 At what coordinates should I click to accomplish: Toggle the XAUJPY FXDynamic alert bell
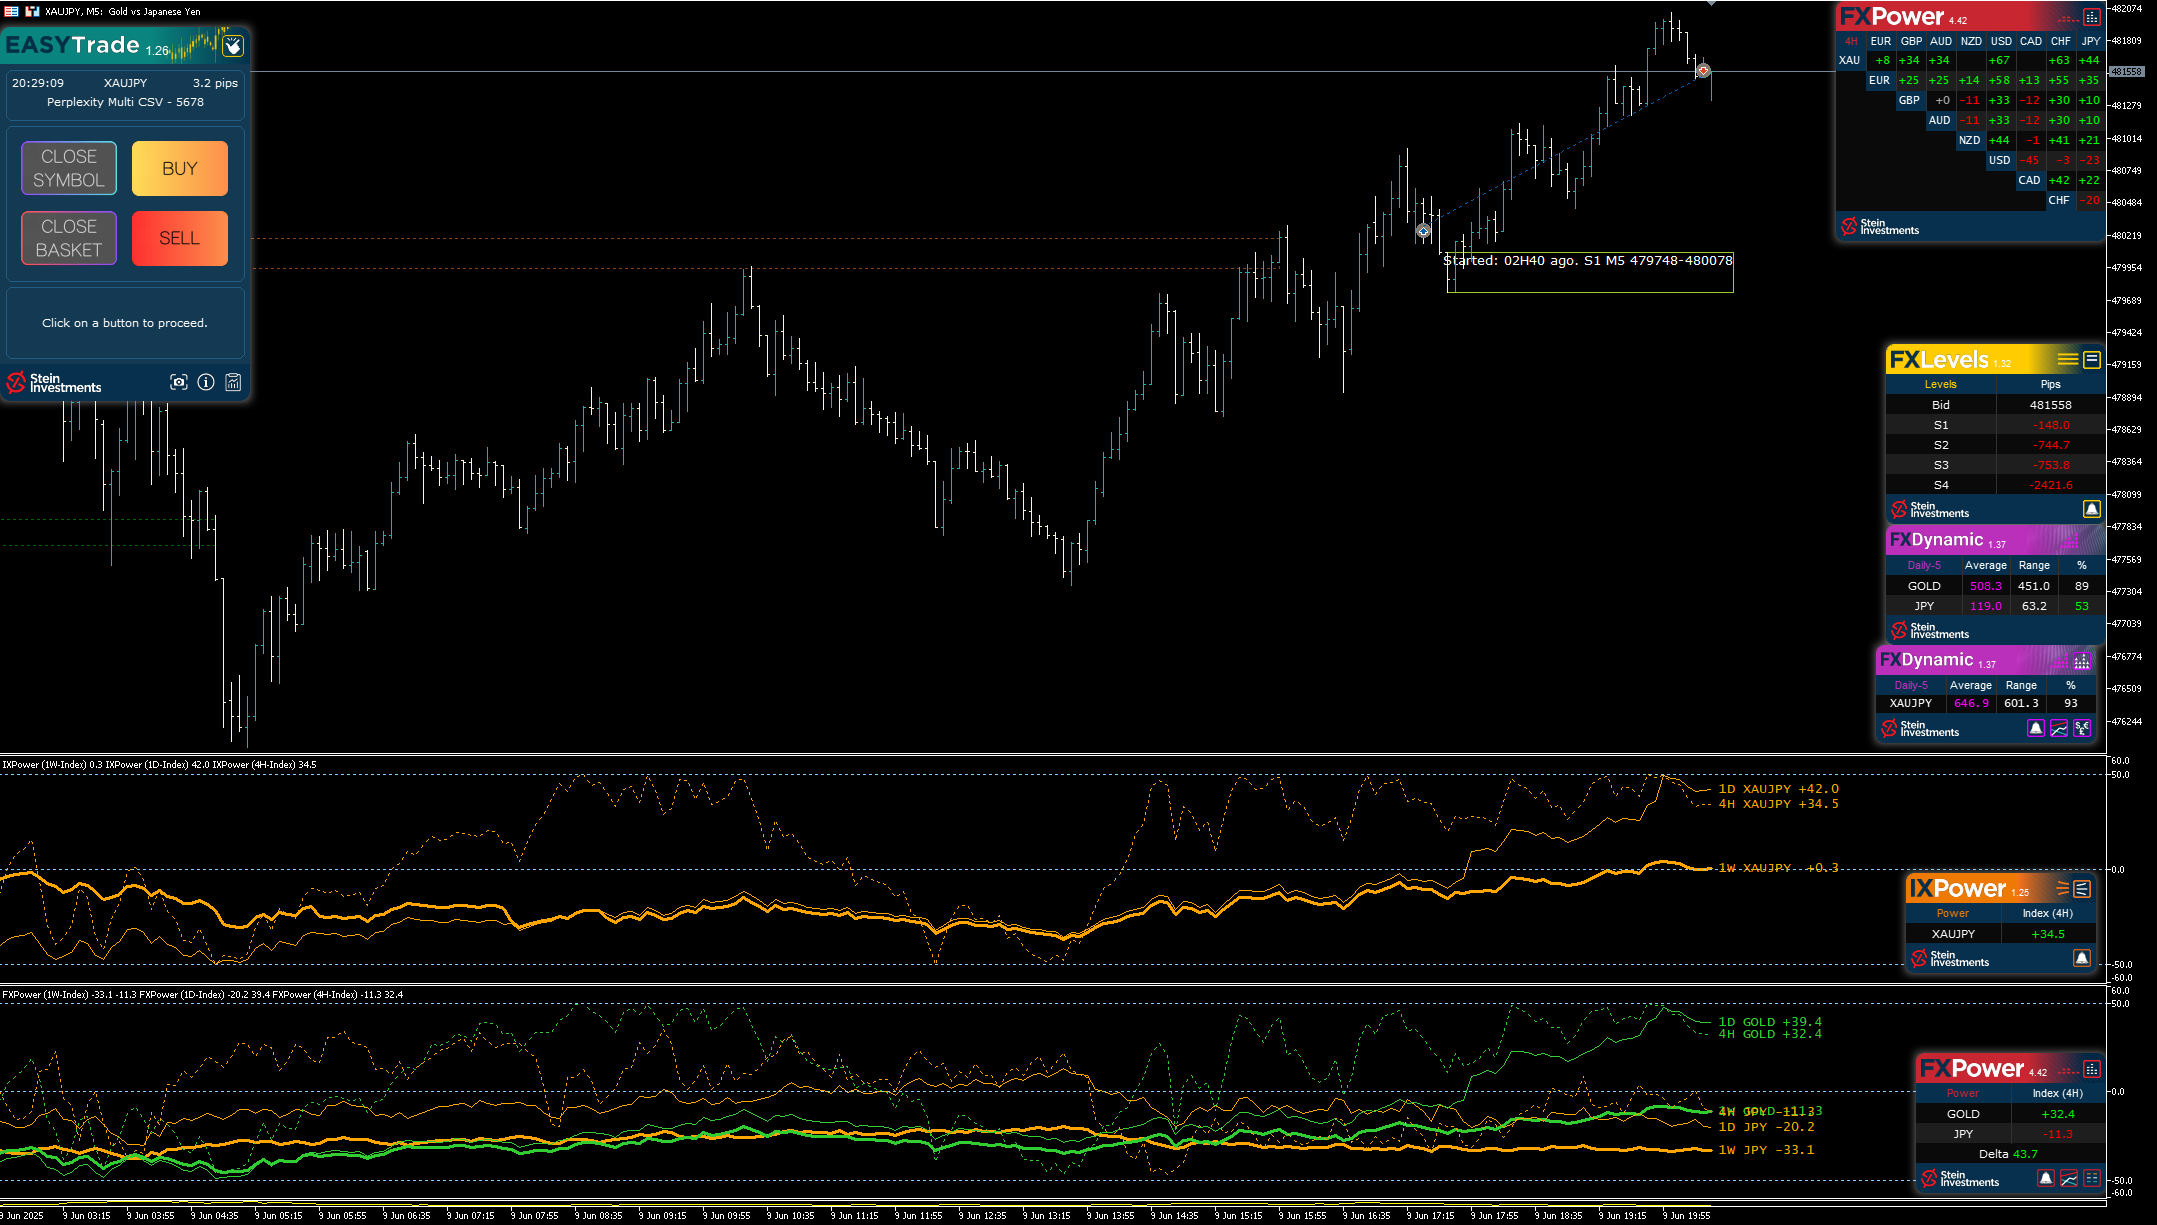tap(2036, 728)
